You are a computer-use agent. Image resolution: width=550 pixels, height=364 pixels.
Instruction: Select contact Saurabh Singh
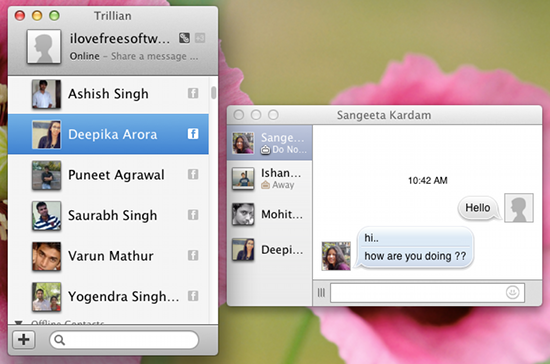point(108,215)
